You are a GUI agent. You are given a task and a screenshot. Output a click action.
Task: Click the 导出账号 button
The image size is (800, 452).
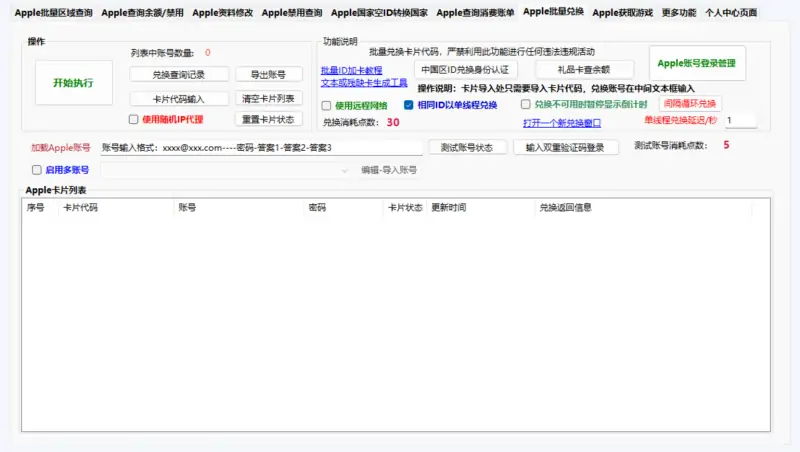pos(268,75)
